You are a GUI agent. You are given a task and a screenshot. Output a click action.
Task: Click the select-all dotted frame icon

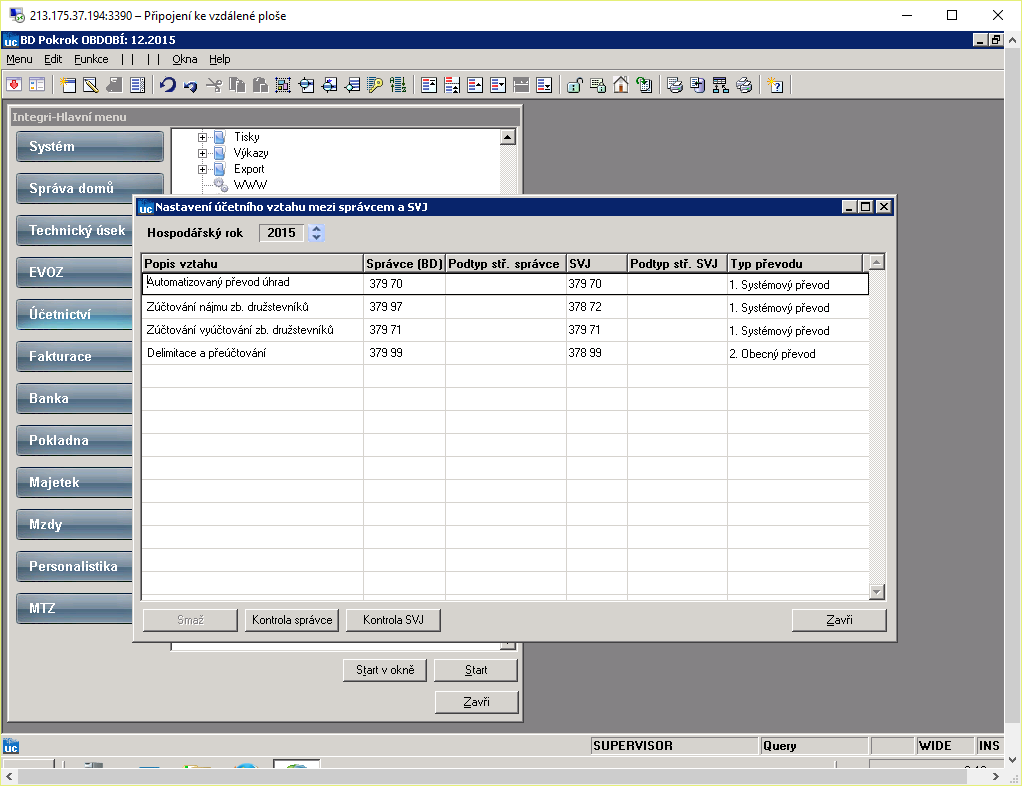pos(283,85)
